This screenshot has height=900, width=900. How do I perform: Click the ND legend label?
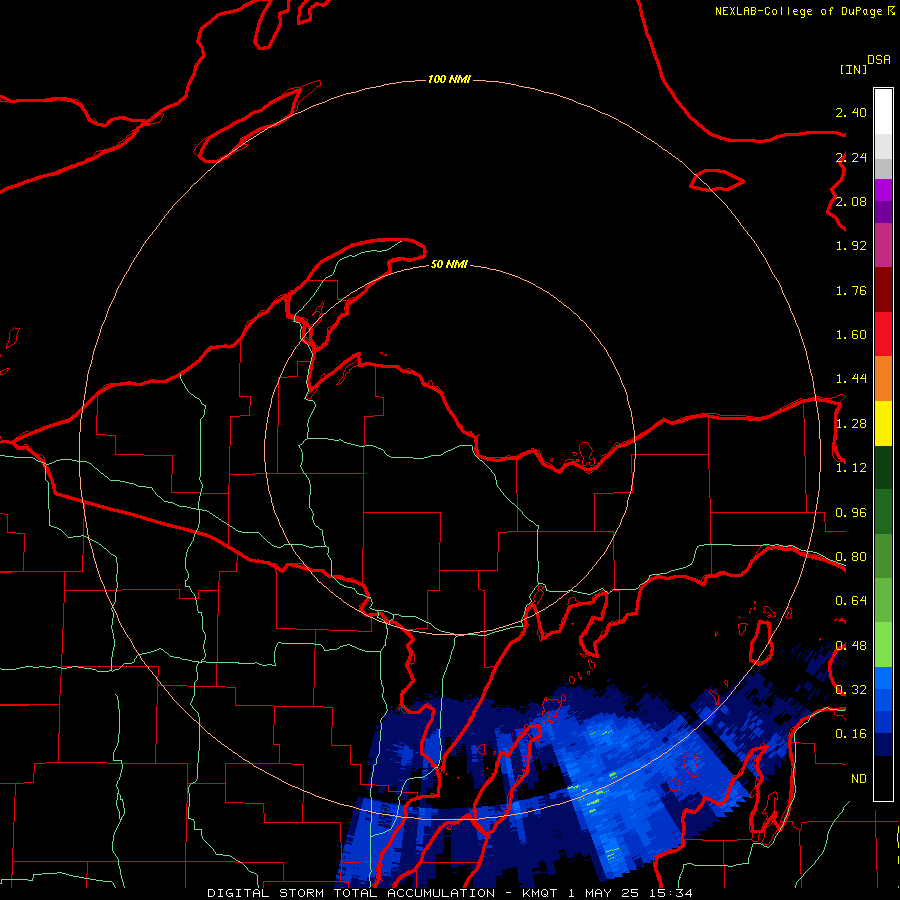tap(859, 779)
